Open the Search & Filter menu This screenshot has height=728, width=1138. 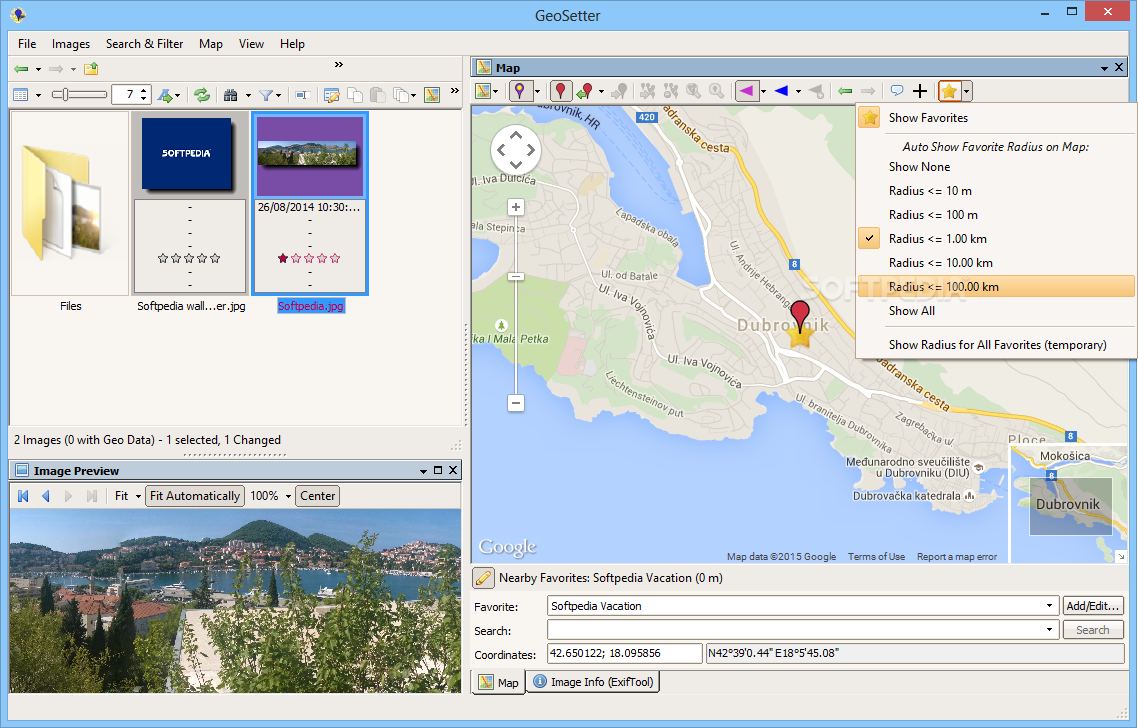click(x=144, y=44)
